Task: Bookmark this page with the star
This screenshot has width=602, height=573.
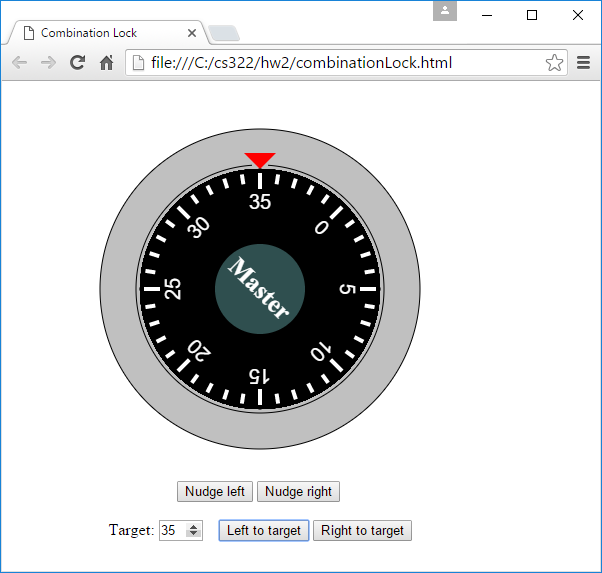Action: point(554,63)
